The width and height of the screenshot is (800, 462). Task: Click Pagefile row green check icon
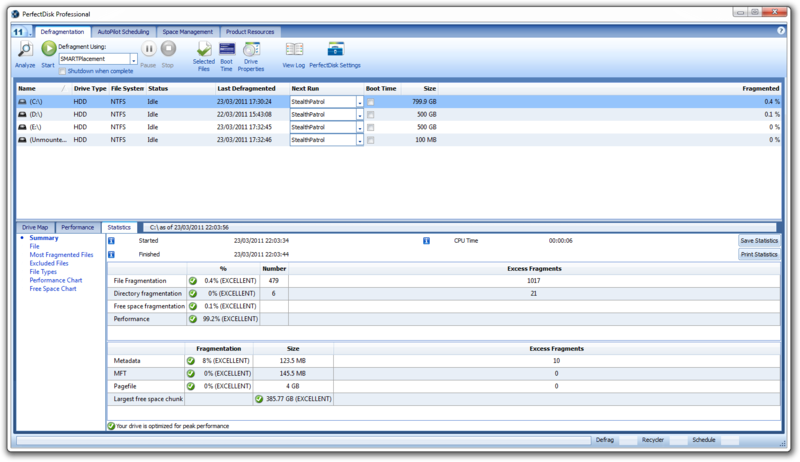tap(191, 387)
